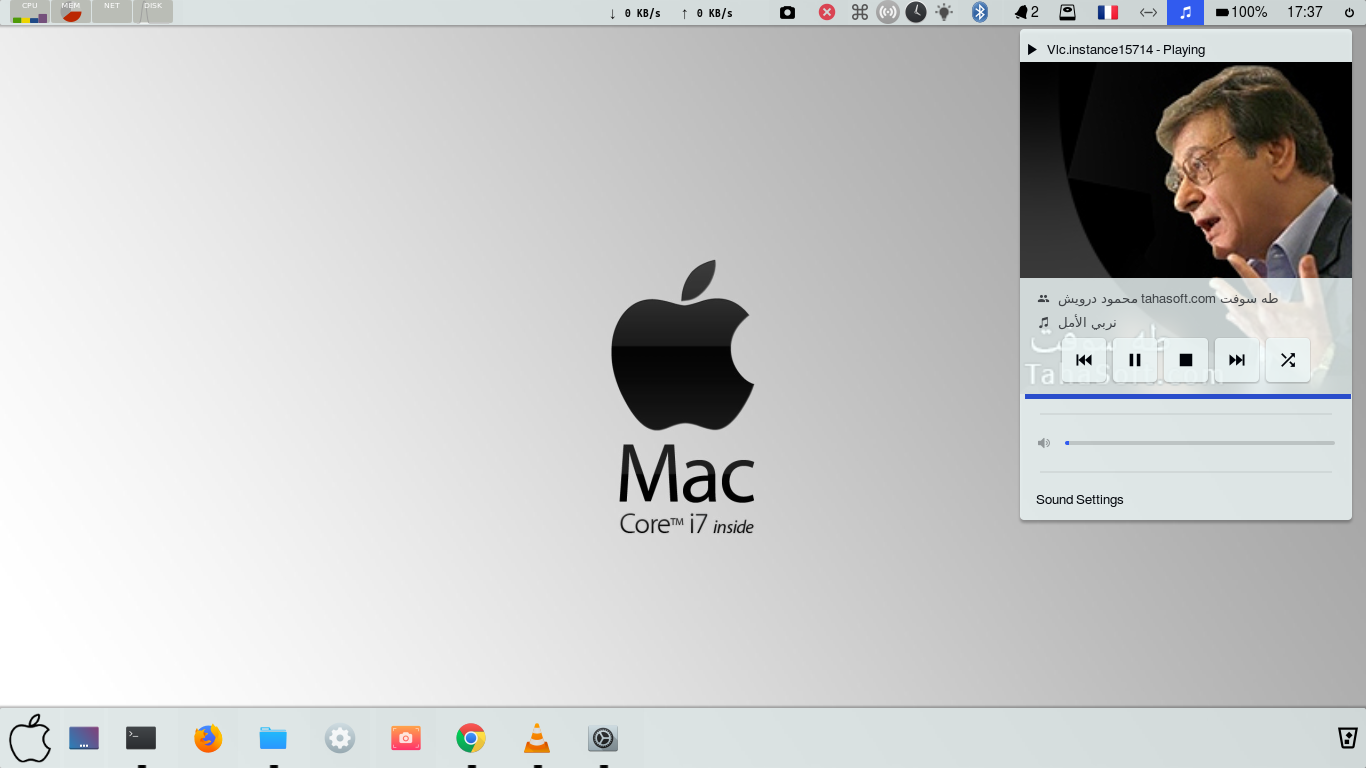Toggle shuffle mode in the player
Screen dimensions: 1366x768
(1288, 360)
